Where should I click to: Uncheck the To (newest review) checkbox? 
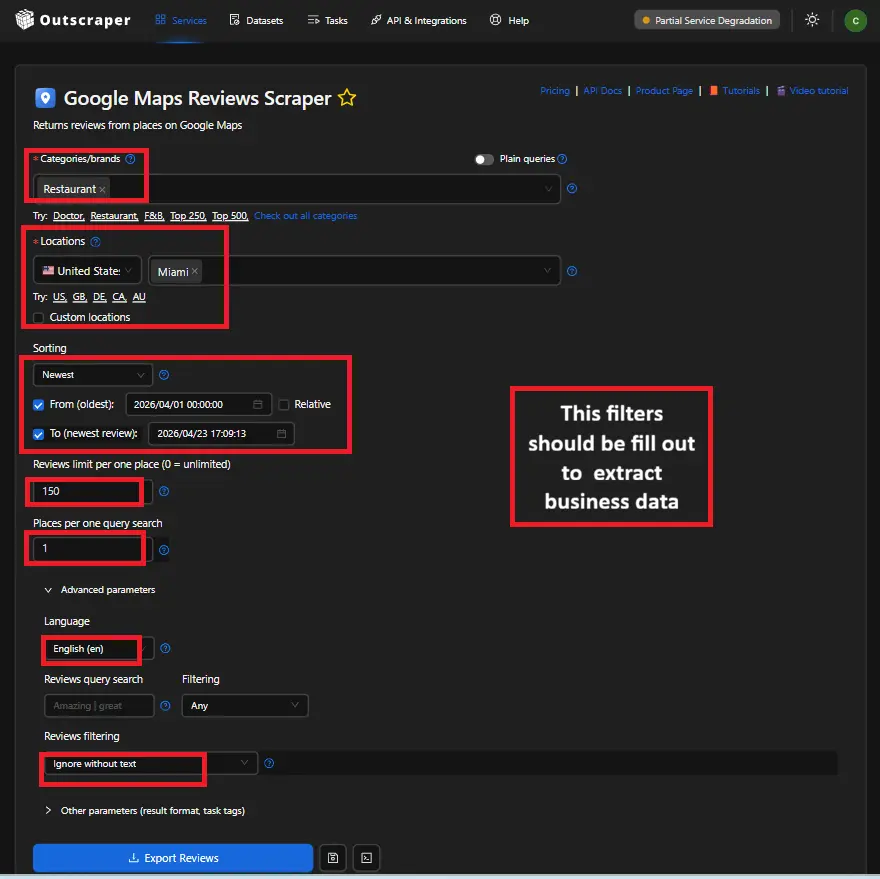point(39,434)
